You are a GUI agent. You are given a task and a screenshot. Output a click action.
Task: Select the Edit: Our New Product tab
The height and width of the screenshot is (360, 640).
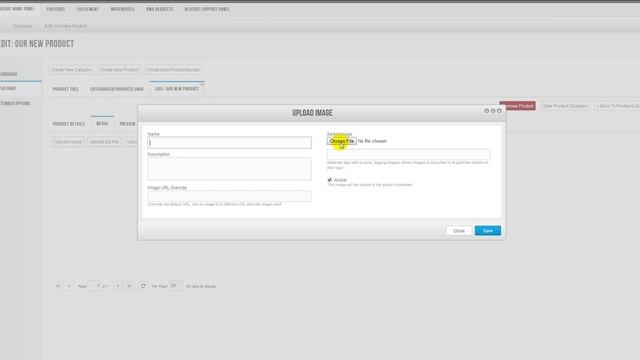tap(177, 89)
